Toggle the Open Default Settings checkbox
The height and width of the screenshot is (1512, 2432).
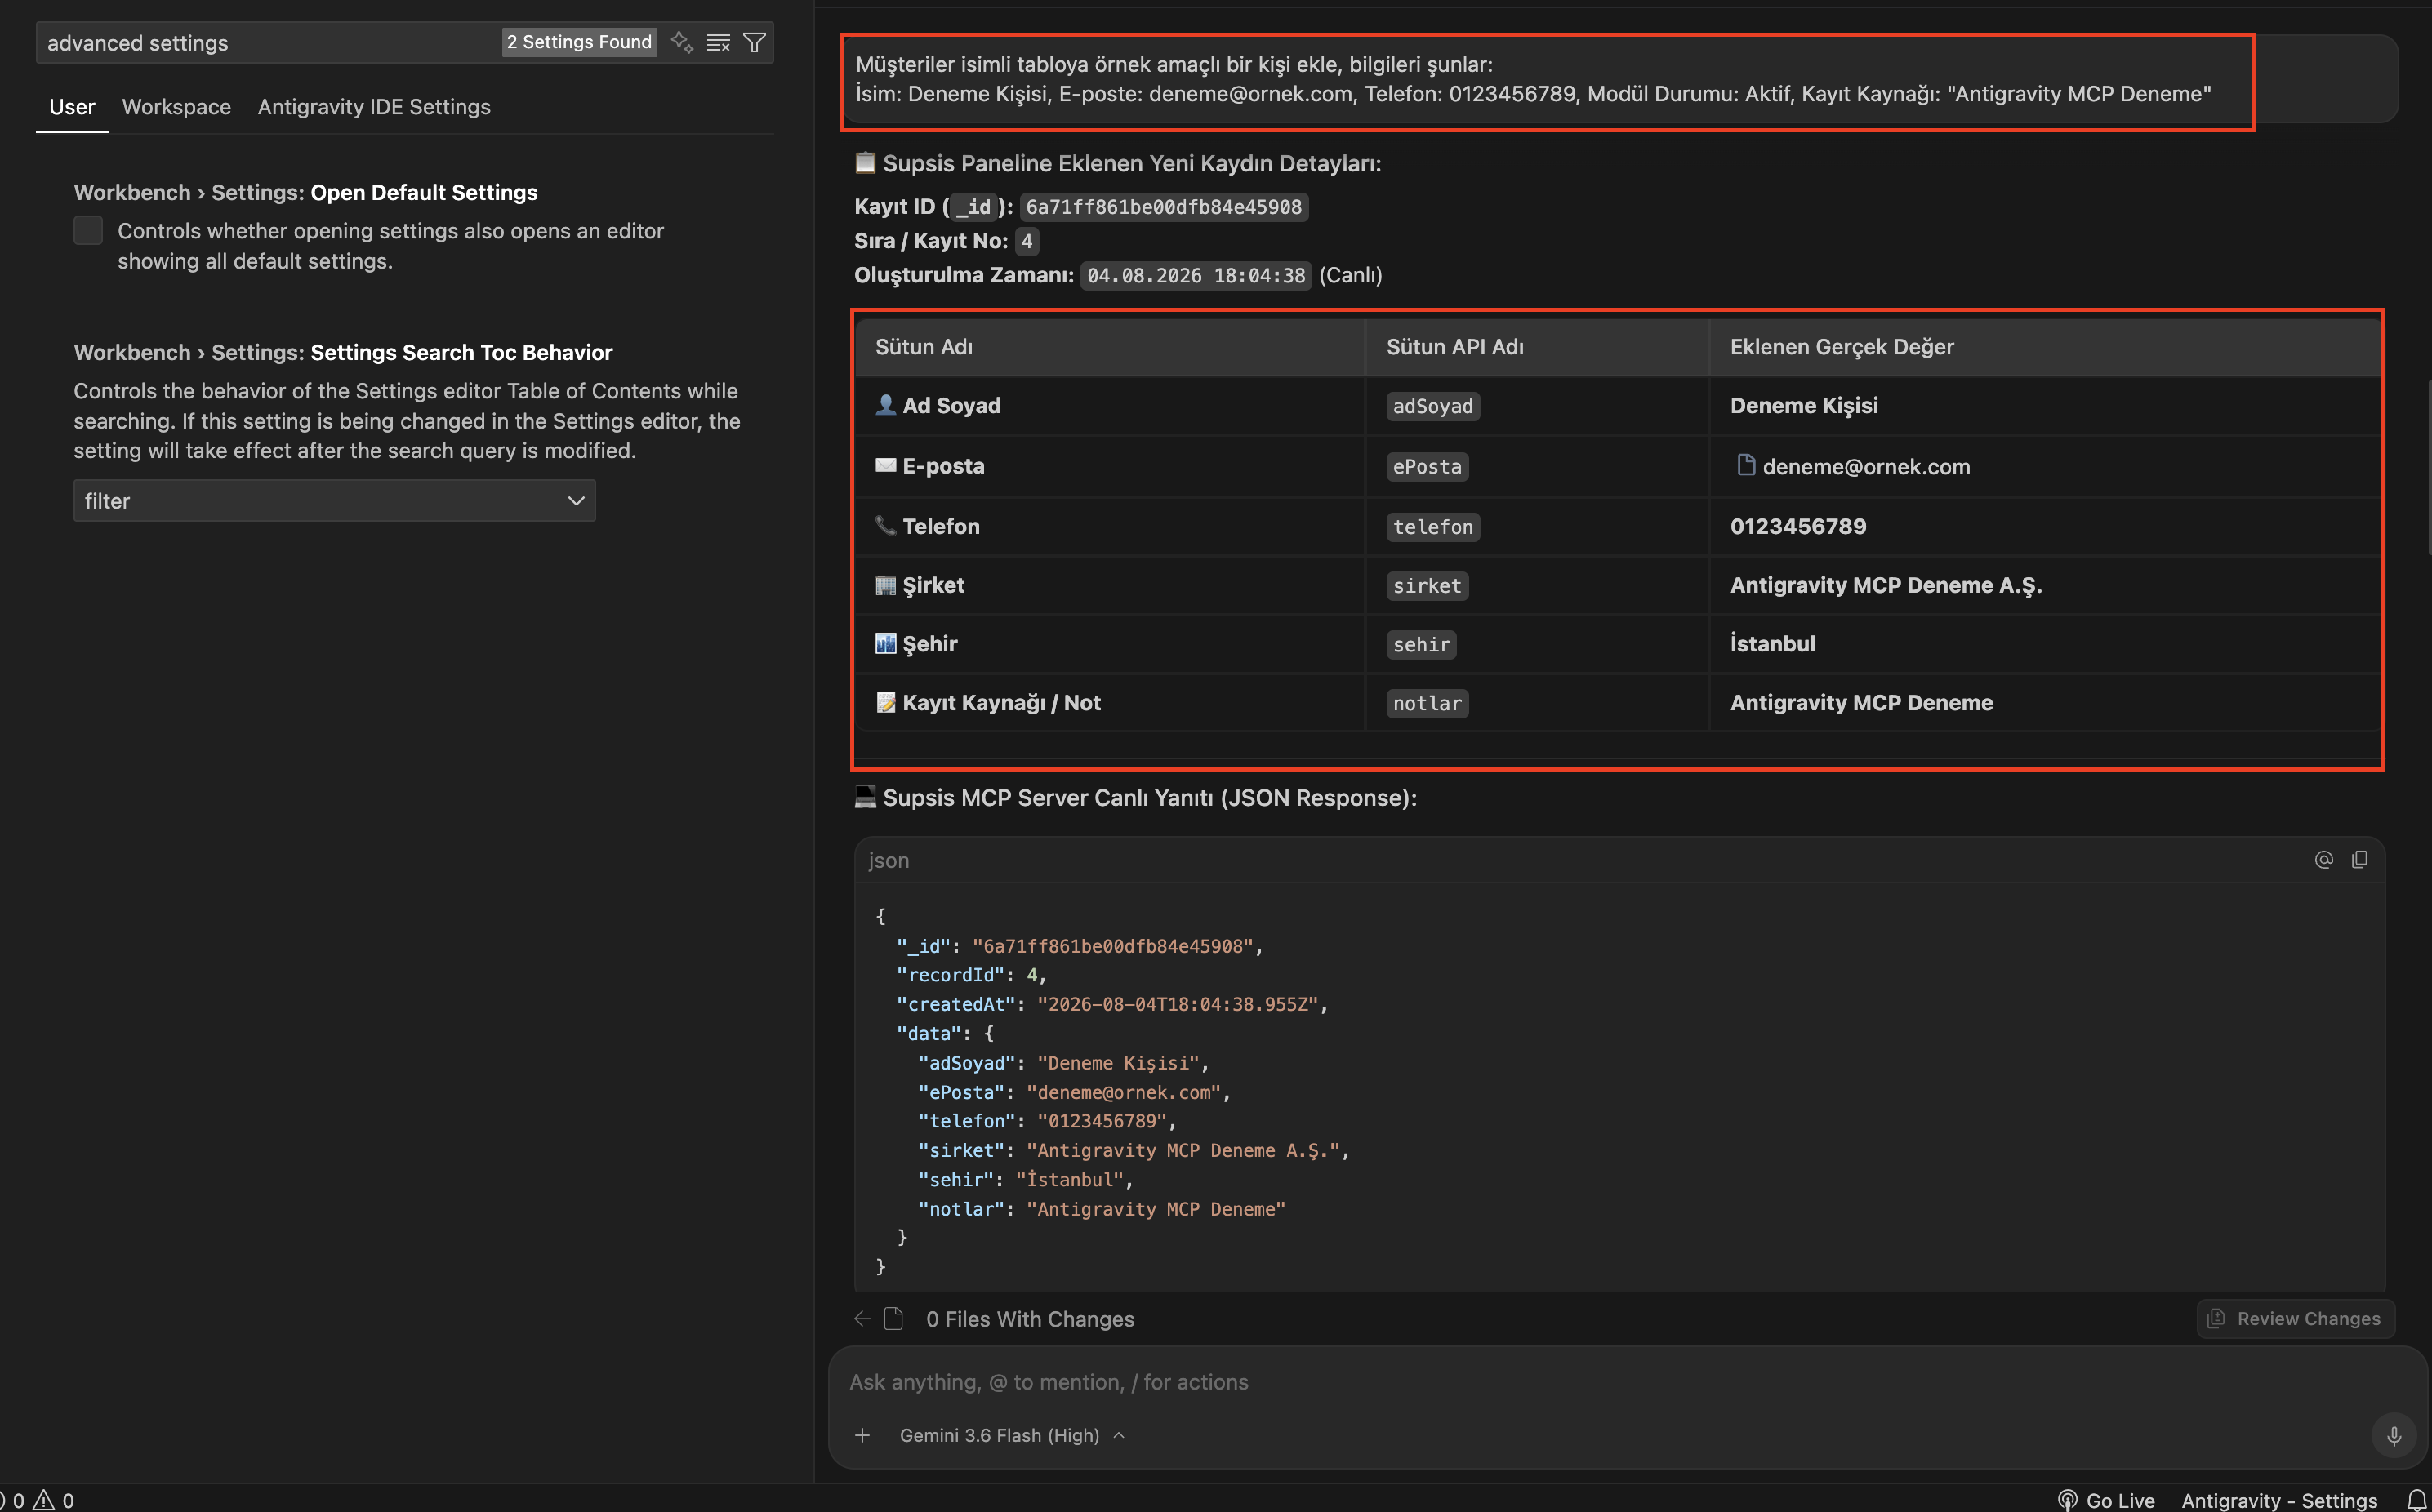(88, 231)
